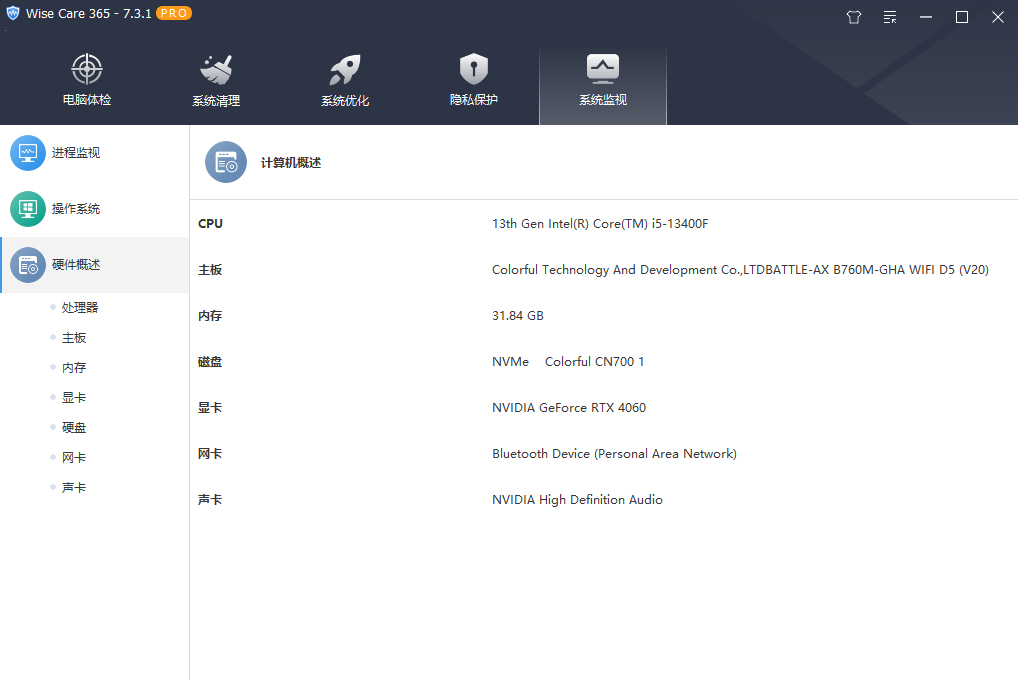This screenshot has height=680, width=1018.
Task: Maximize the Wise Care 365 window
Action: coord(962,18)
